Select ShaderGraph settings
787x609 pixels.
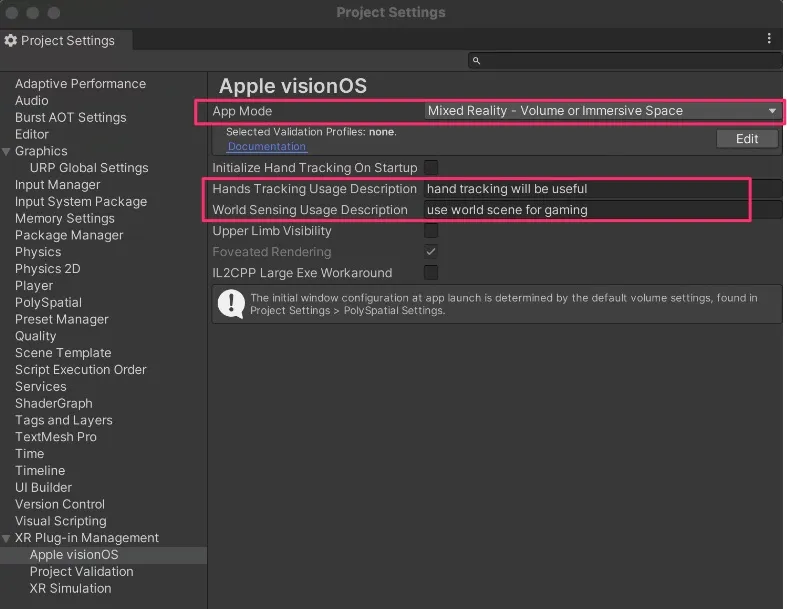coord(54,404)
